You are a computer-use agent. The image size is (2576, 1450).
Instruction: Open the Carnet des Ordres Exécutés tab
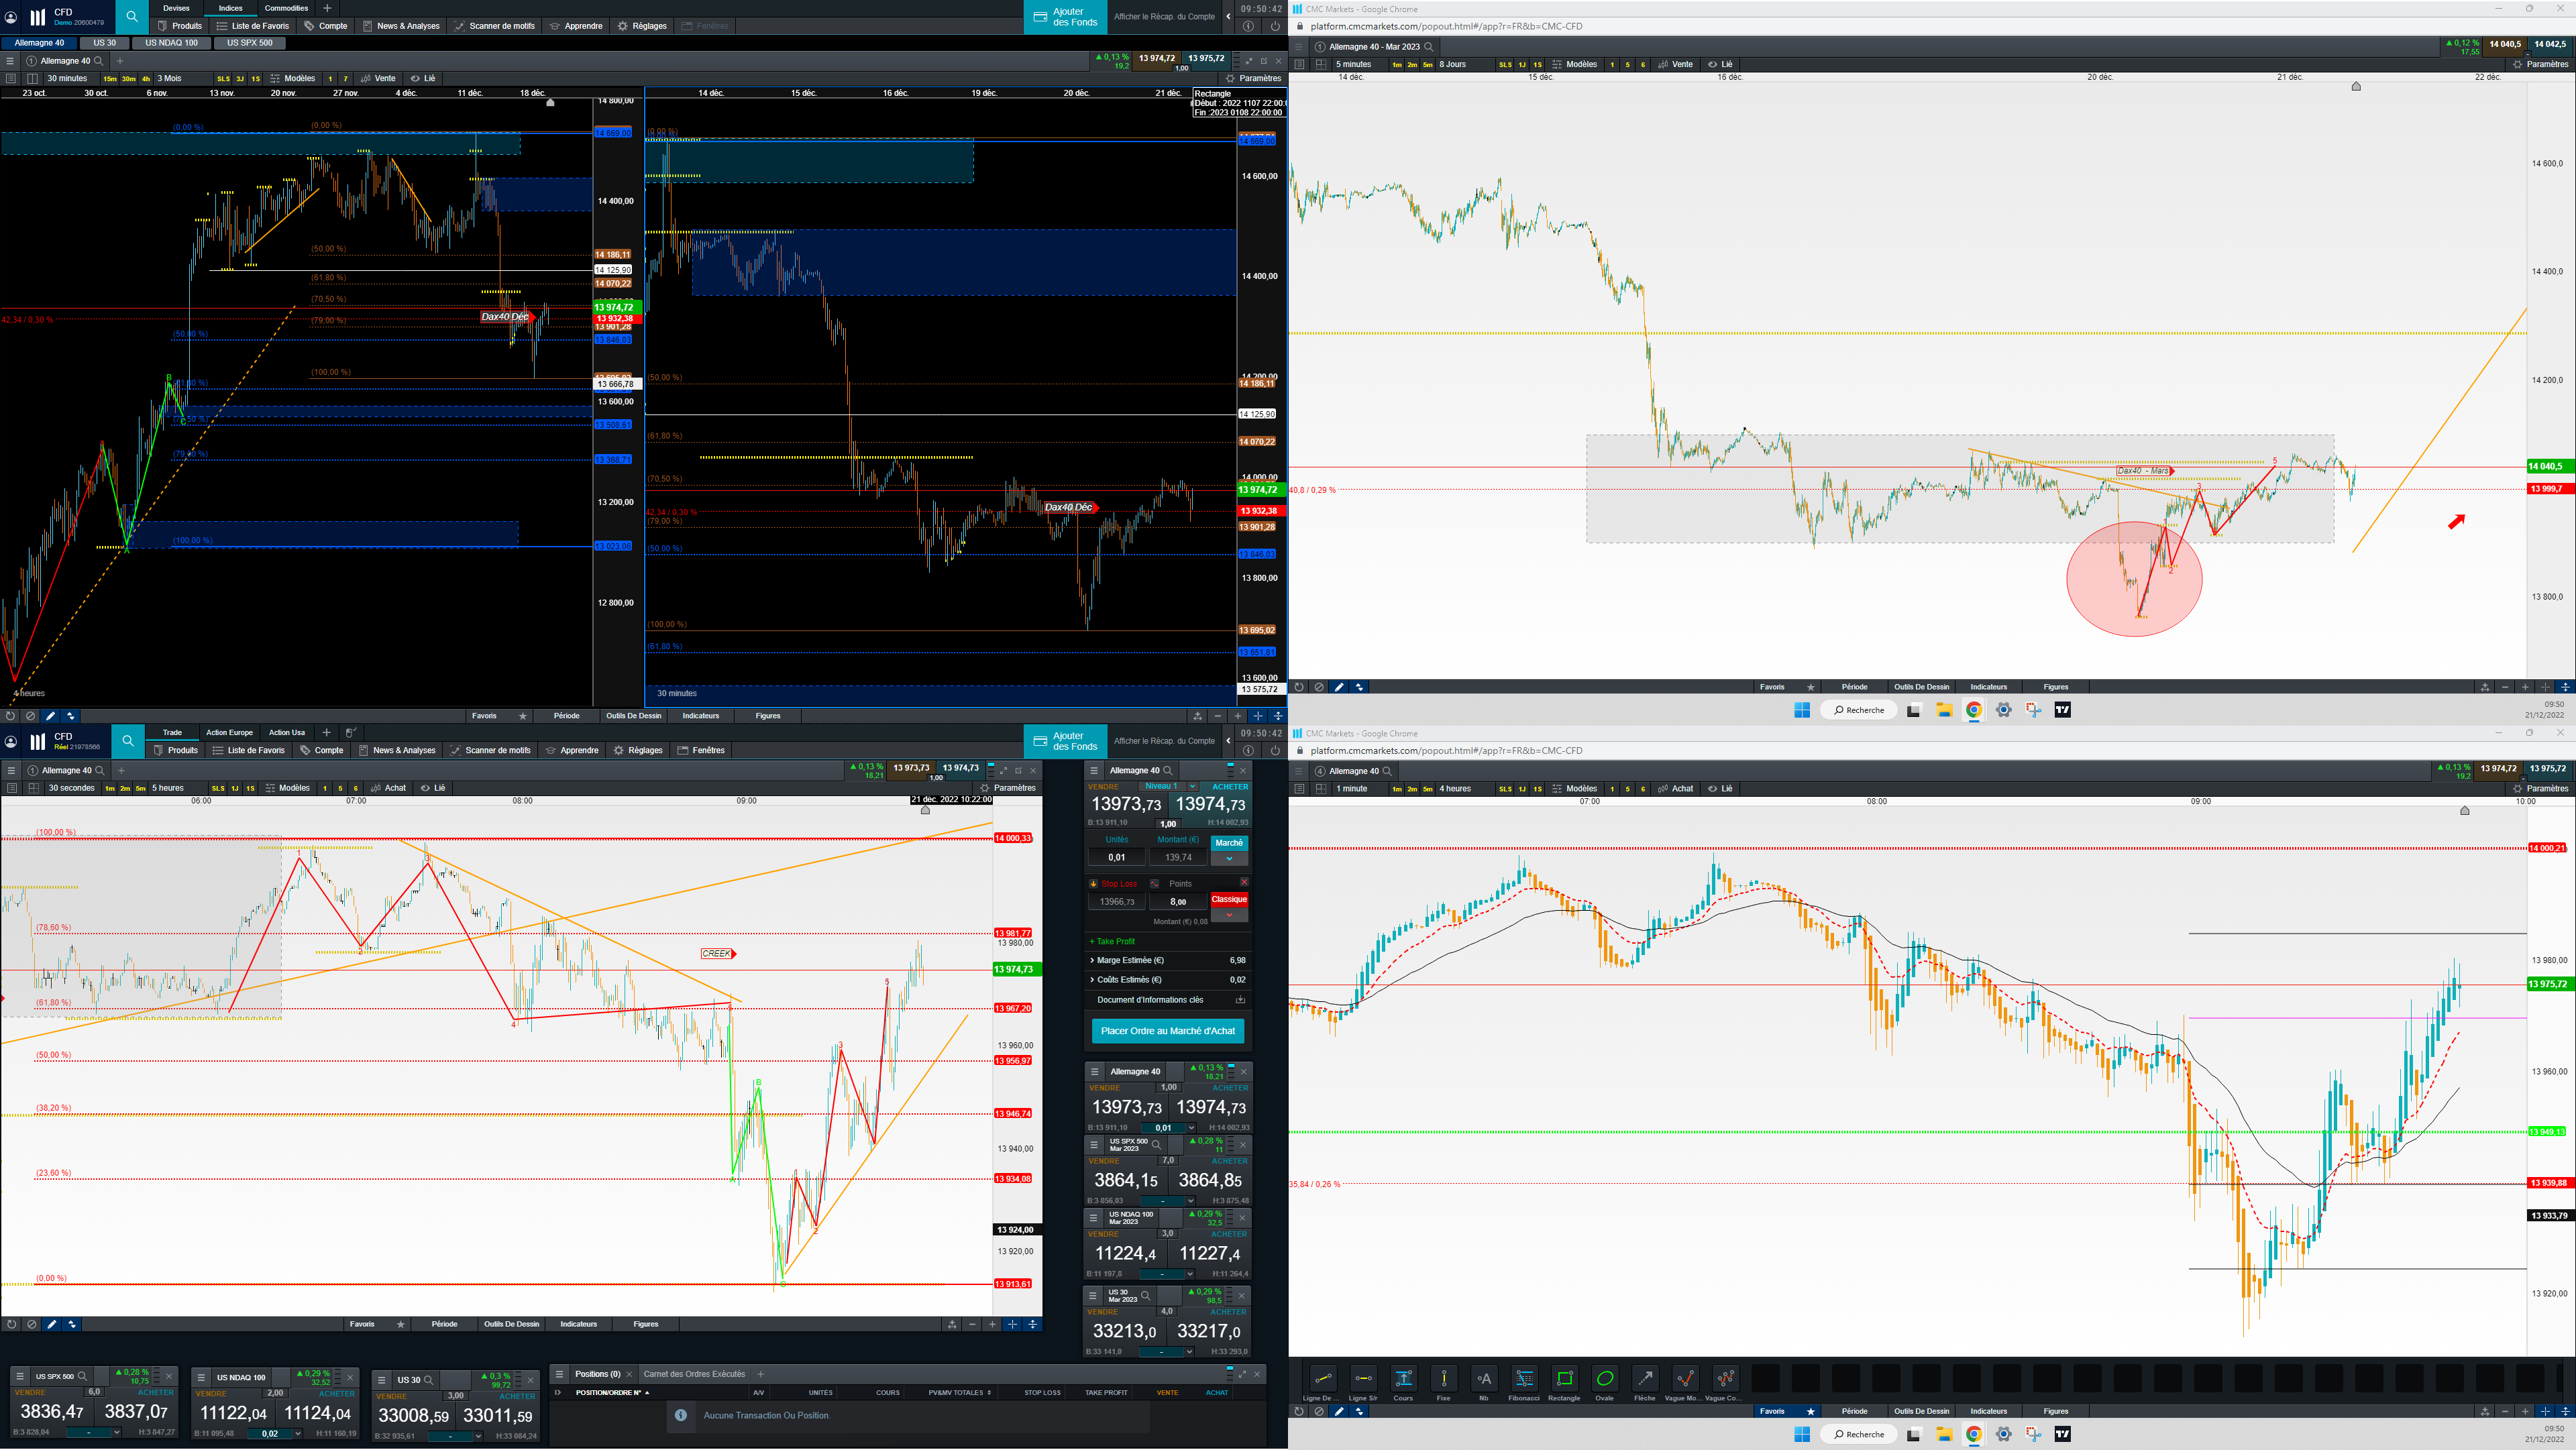coord(694,1374)
